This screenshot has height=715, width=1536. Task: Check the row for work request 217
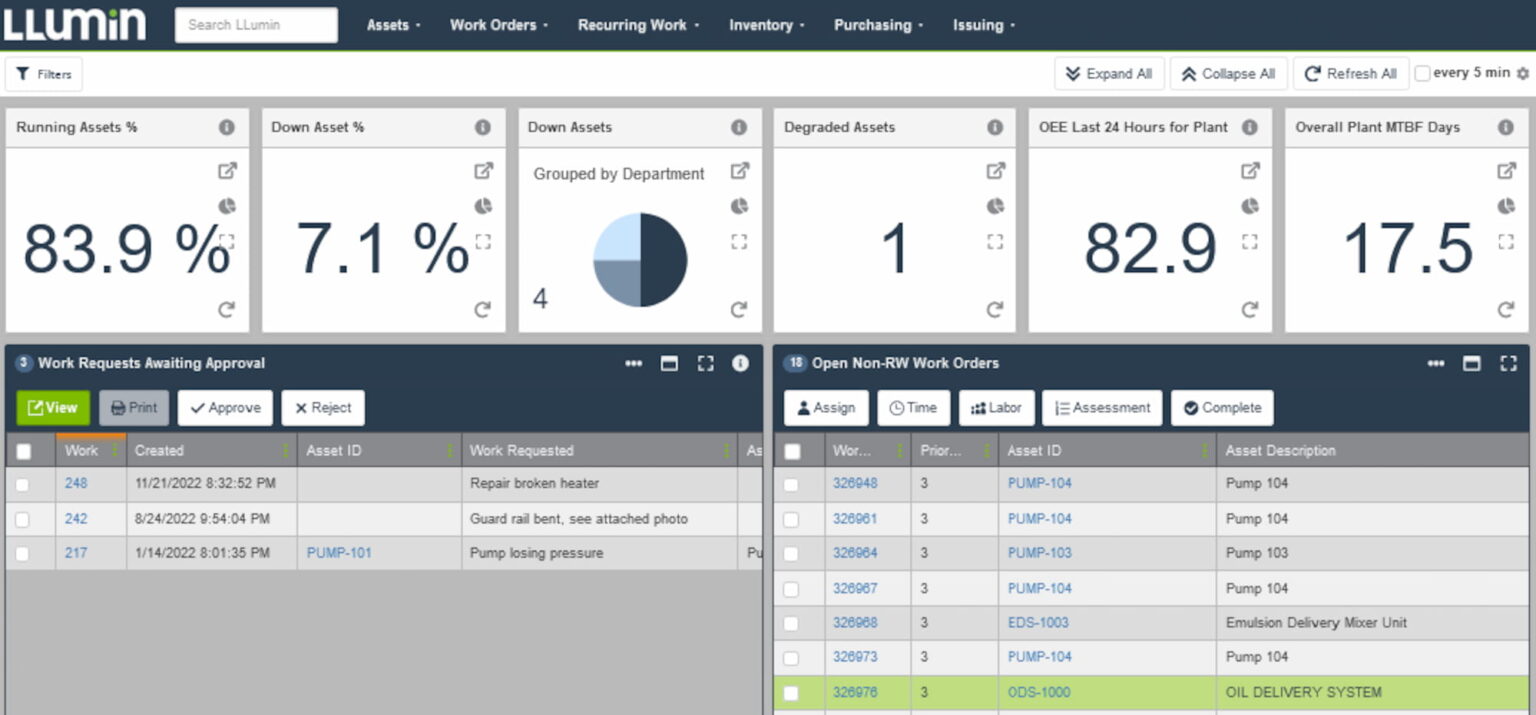tap(22, 553)
